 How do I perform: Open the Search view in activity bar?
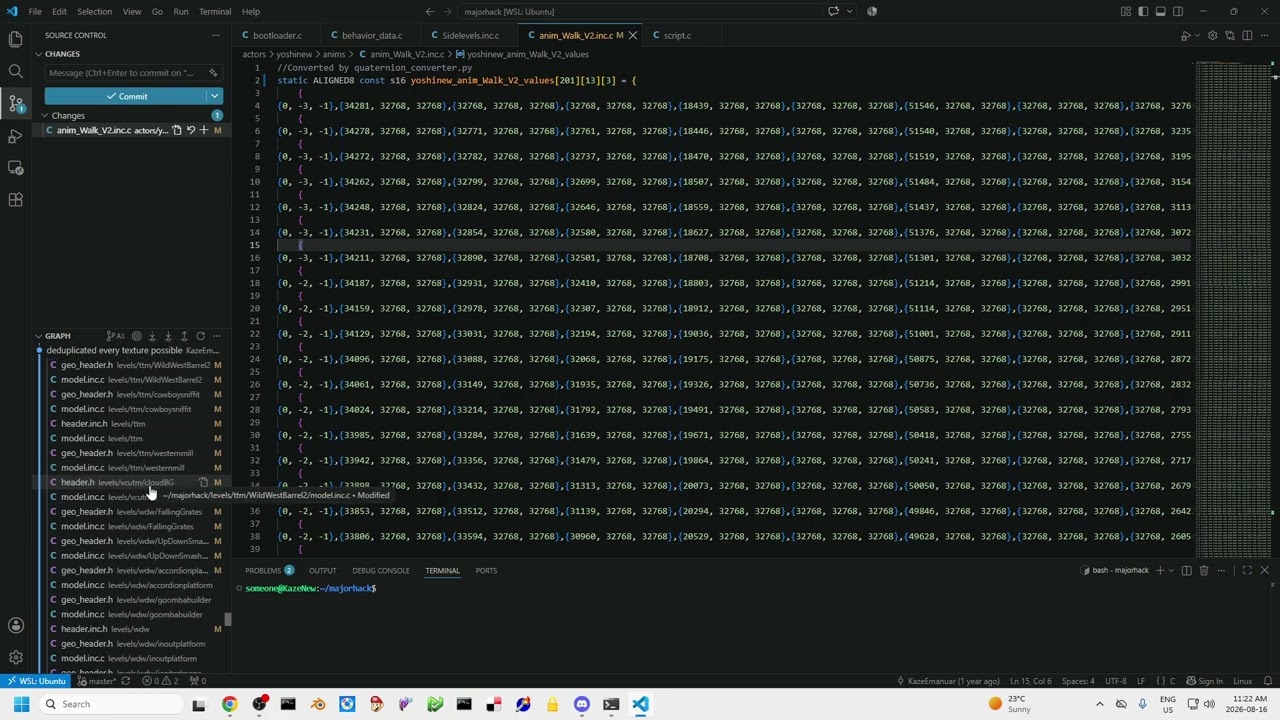click(x=15, y=71)
